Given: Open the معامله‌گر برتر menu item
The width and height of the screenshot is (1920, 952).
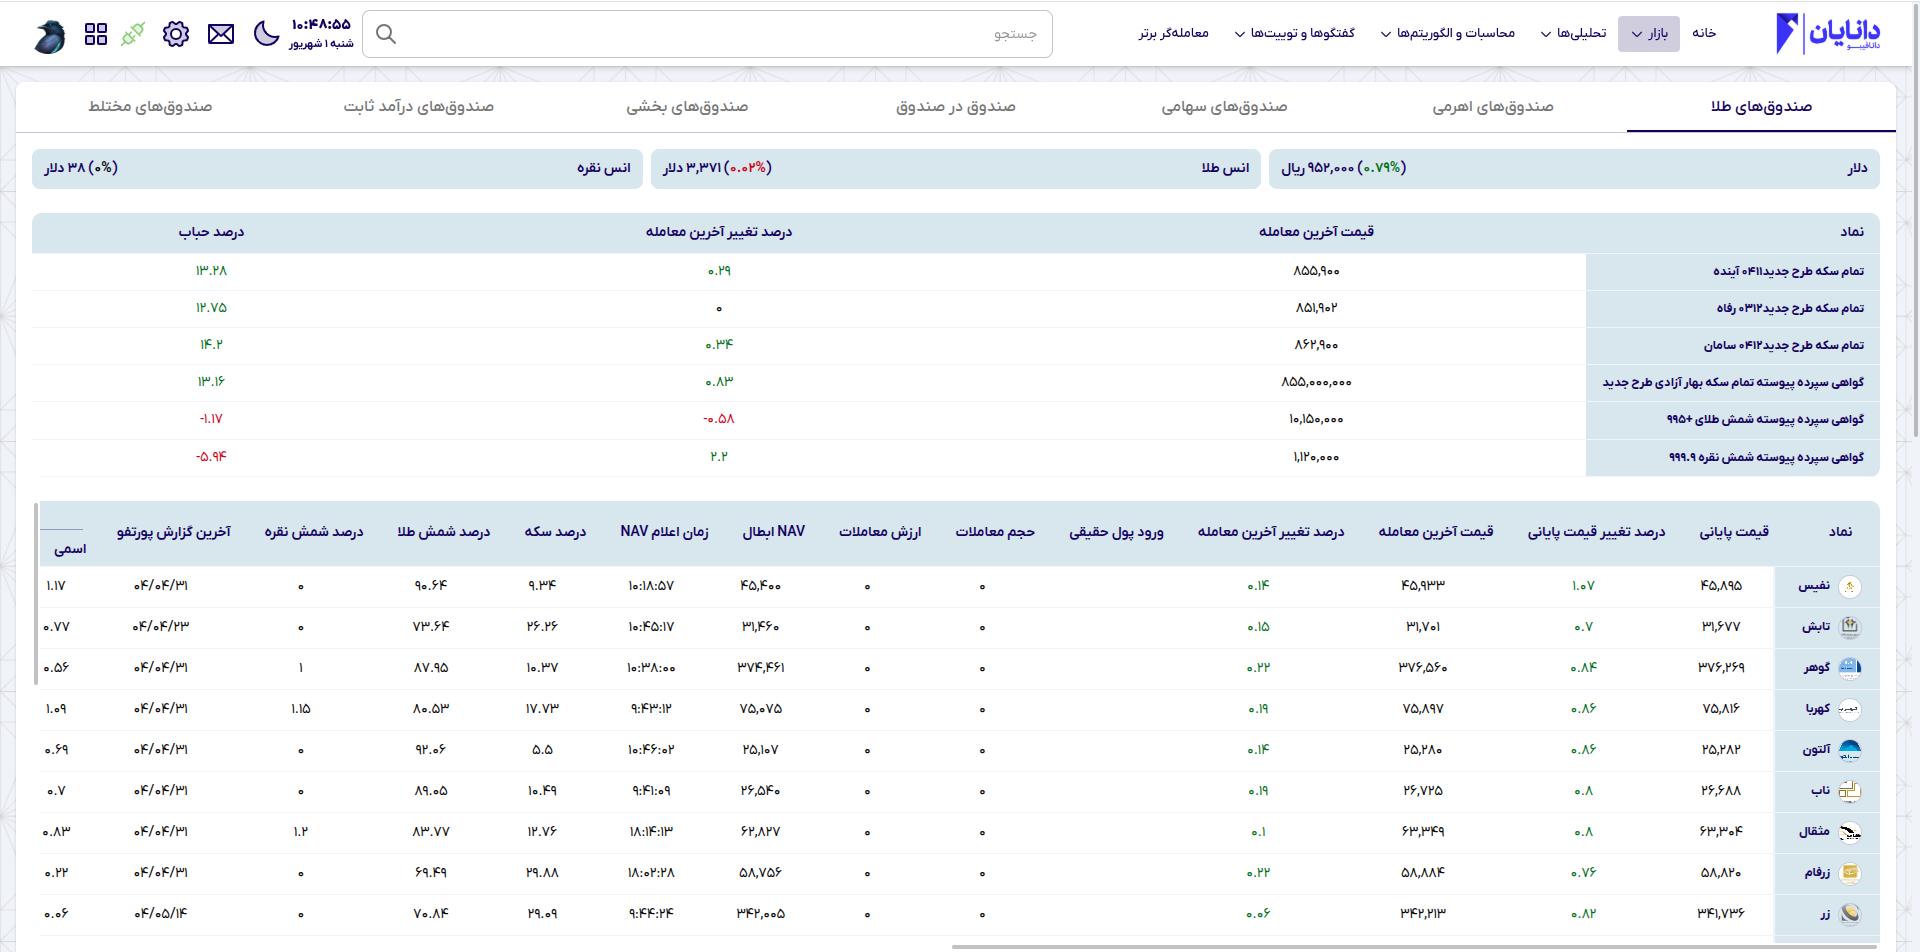Looking at the screenshot, I should 1173,33.
